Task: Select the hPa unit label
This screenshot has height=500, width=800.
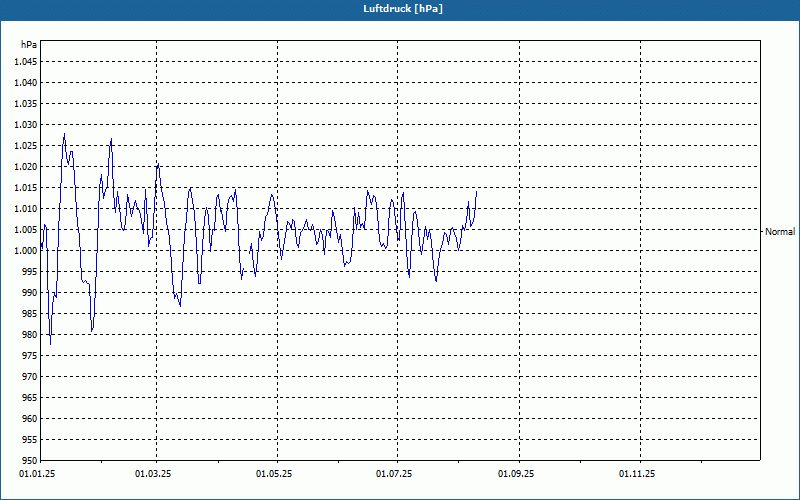Action: [29, 45]
